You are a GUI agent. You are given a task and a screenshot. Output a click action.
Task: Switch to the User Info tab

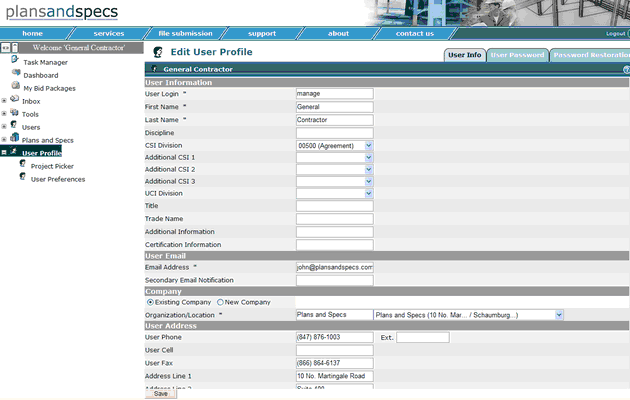pyautogui.click(x=465, y=55)
